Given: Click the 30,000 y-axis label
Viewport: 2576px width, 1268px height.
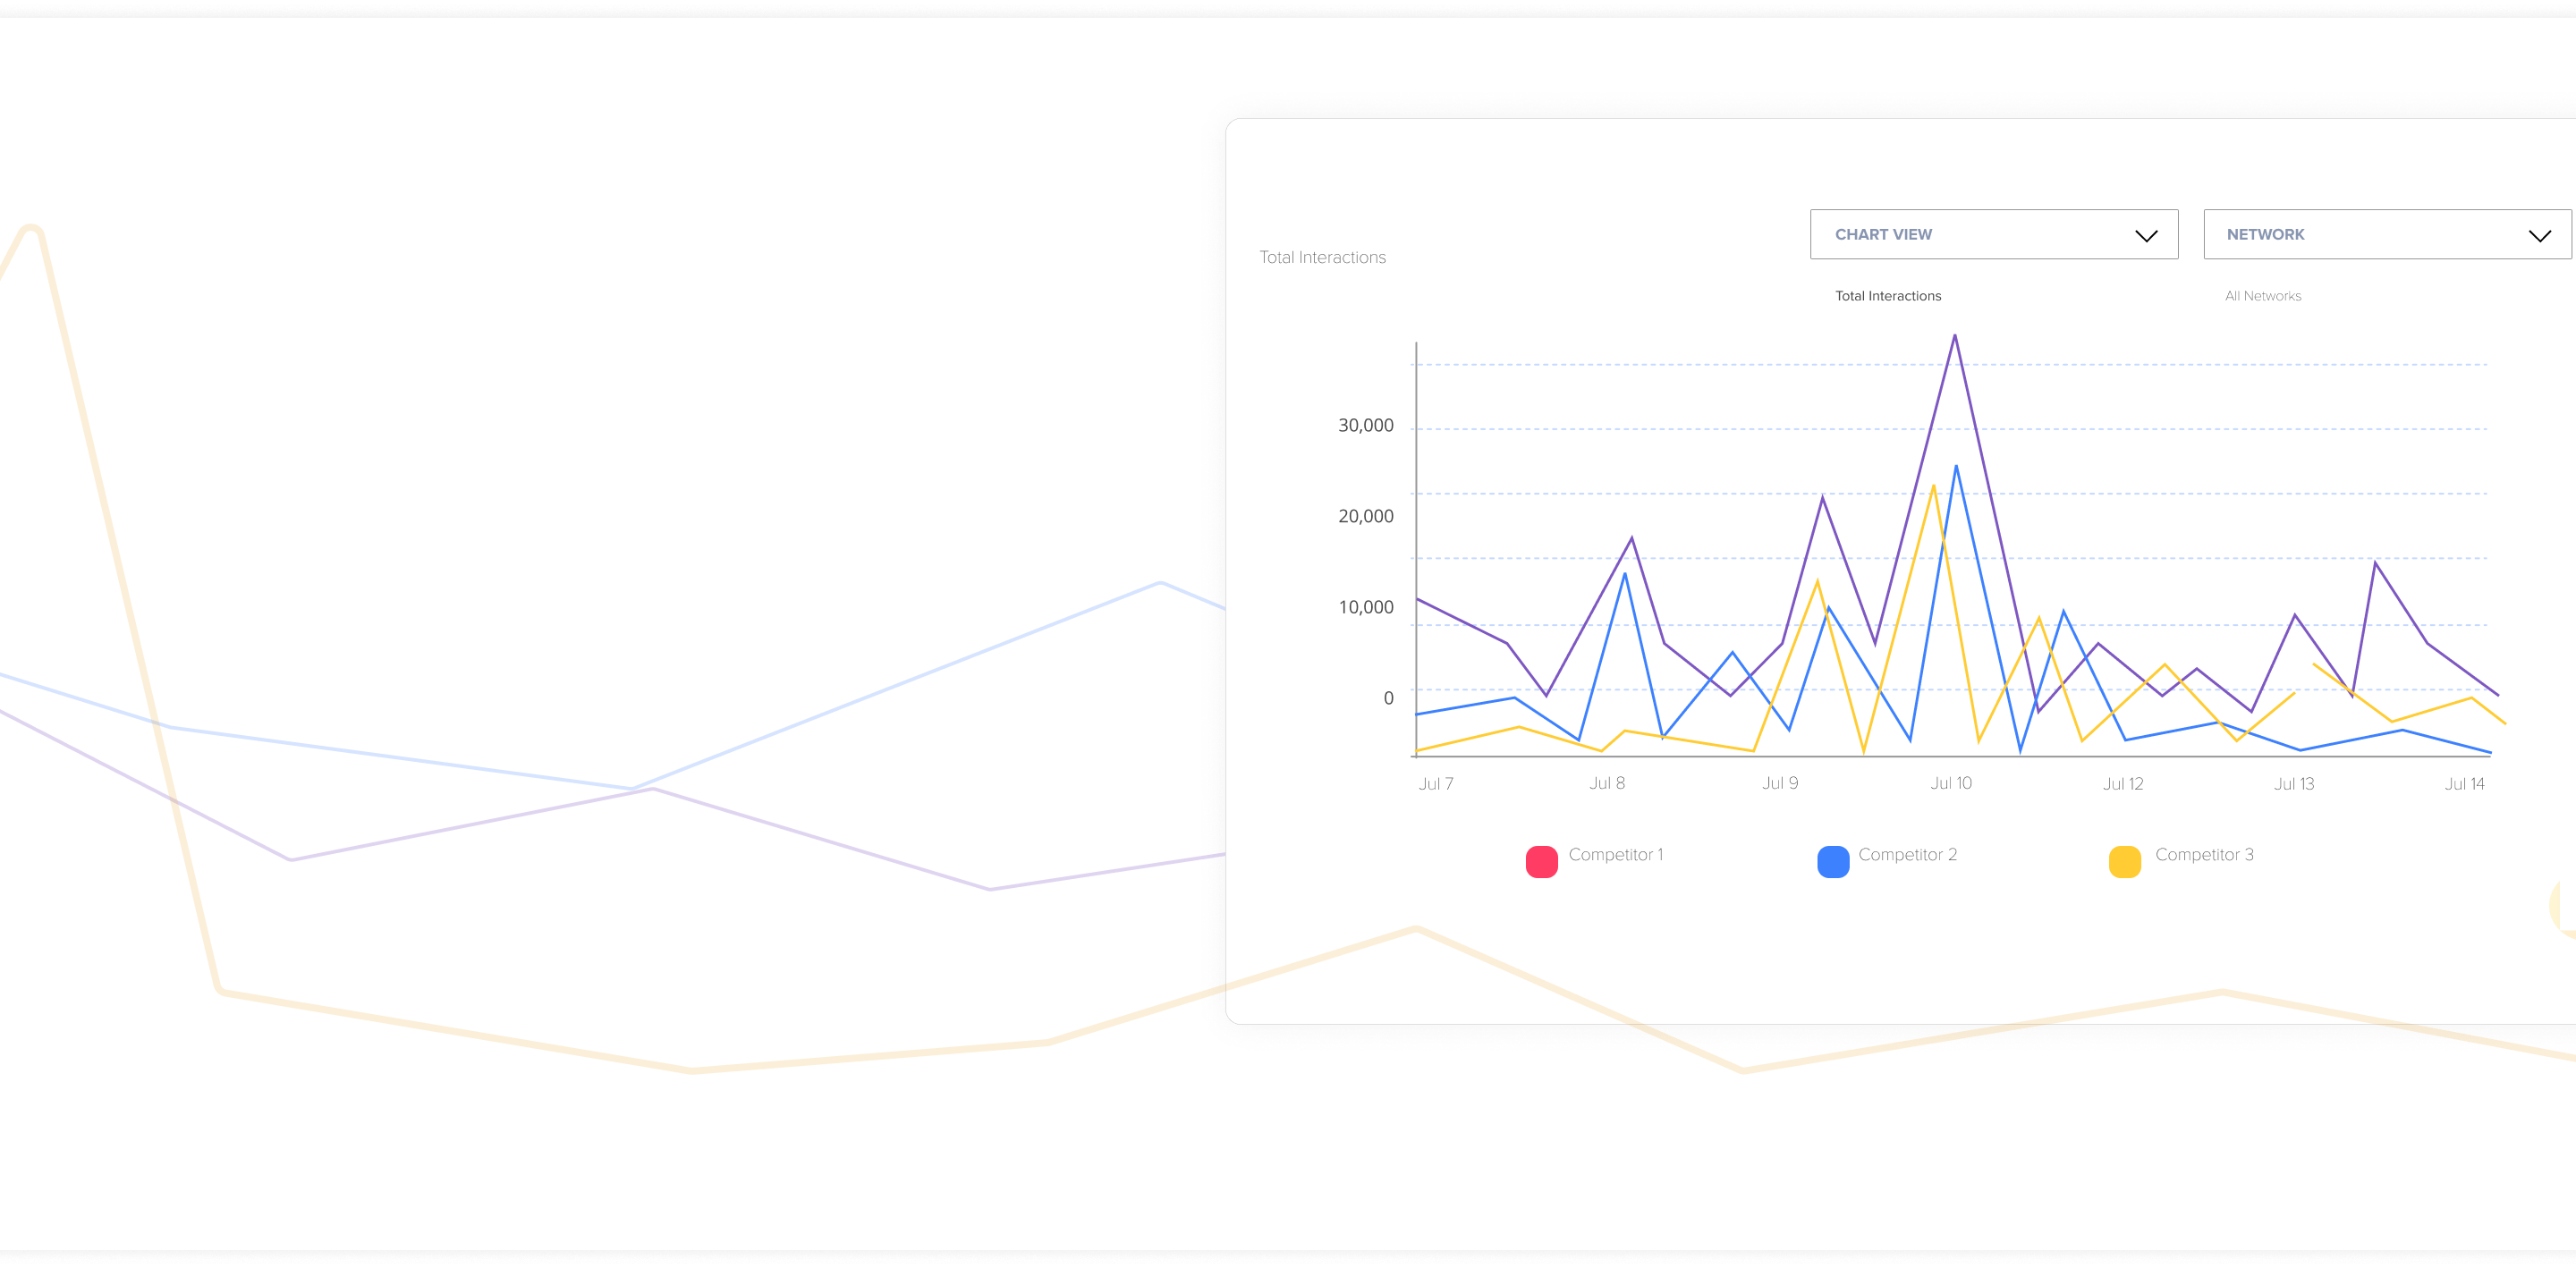Looking at the screenshot, I should pos(1365,426).
